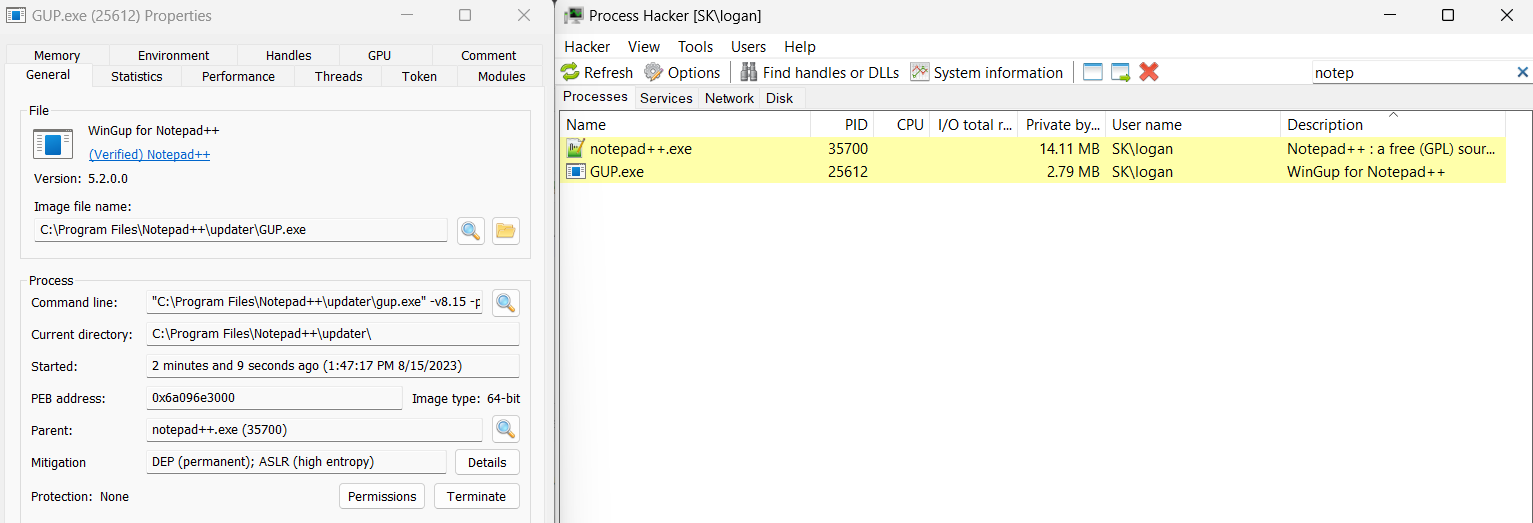Switch to the Disk tab

click(x=779, y=98)
